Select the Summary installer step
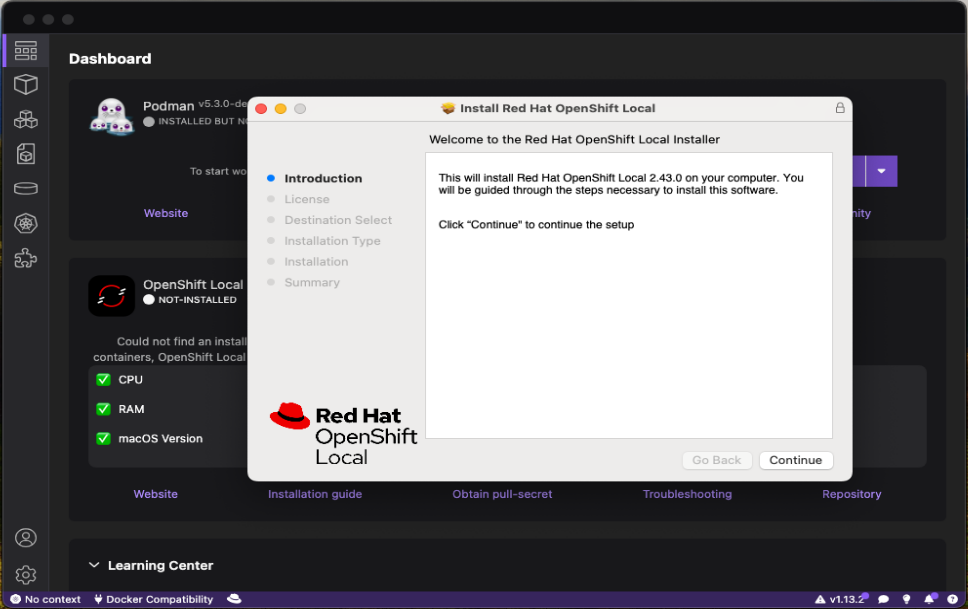 tap(312, 282)
